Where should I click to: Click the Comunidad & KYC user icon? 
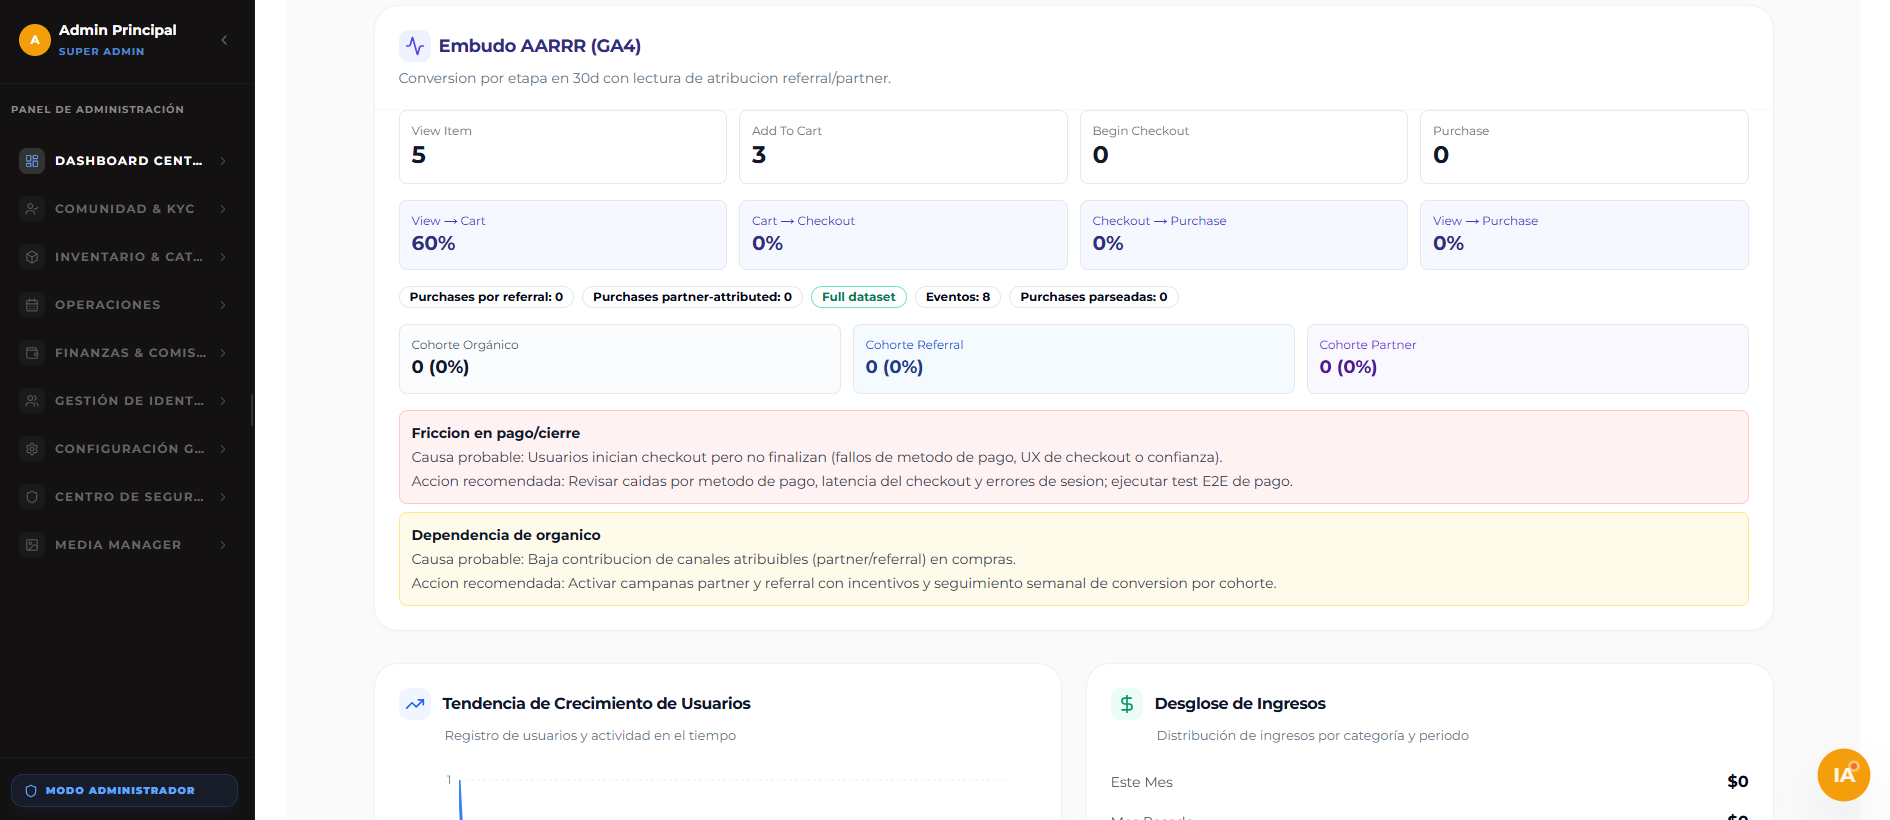click(x=32, y=209)
